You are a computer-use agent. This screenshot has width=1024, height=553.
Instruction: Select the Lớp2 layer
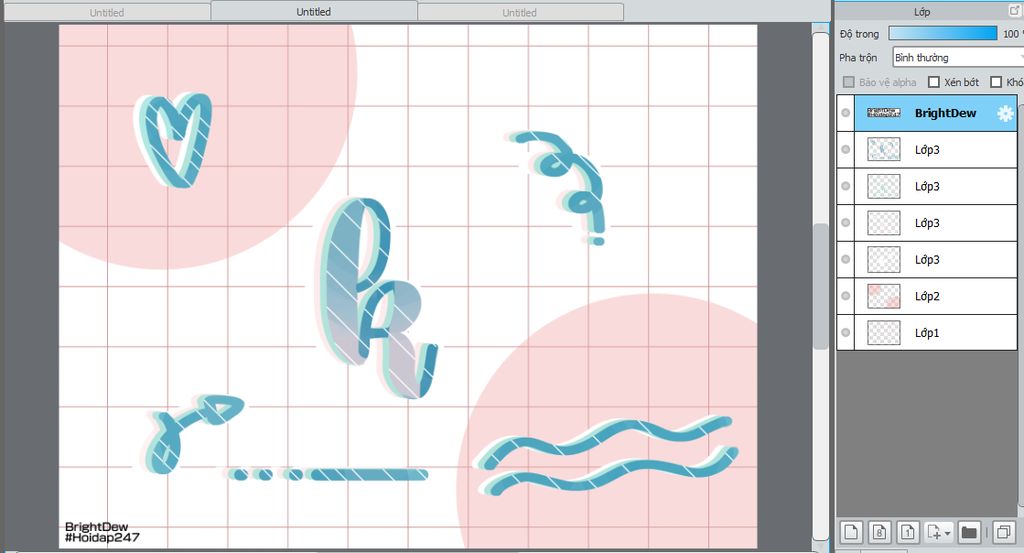pos(935,296)
